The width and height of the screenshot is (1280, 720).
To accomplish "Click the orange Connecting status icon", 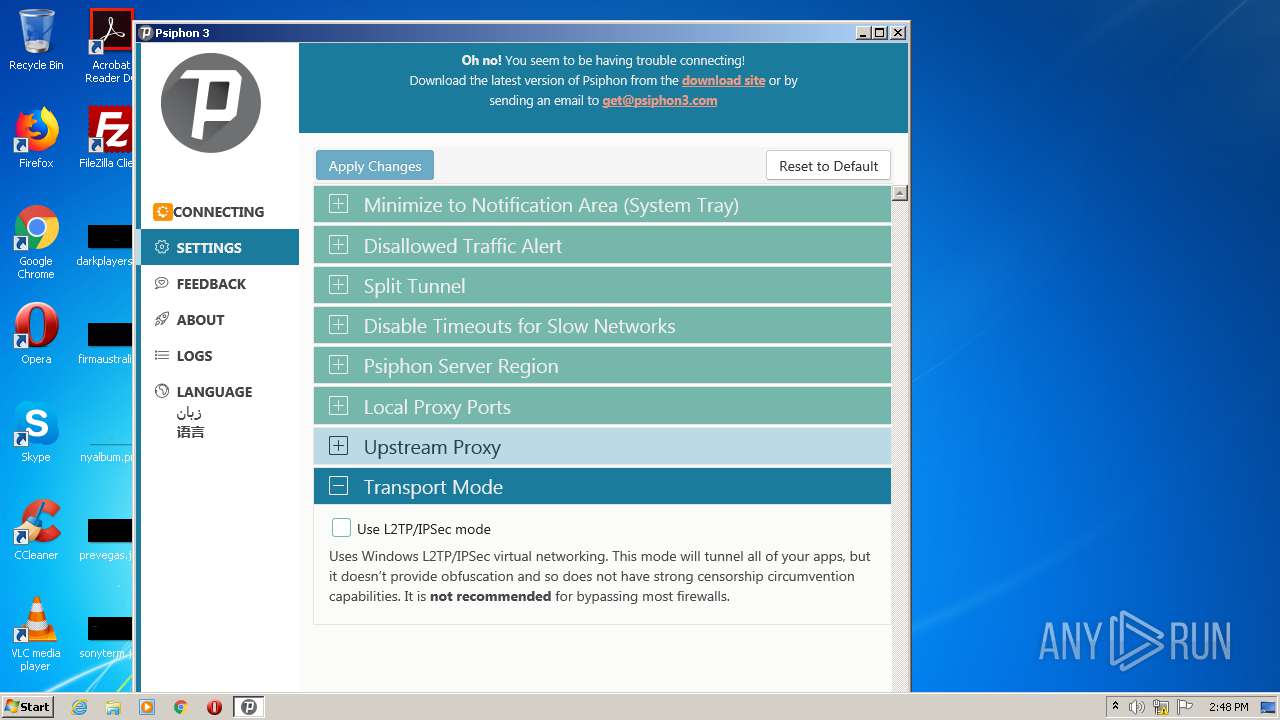I will click(162, 212).
